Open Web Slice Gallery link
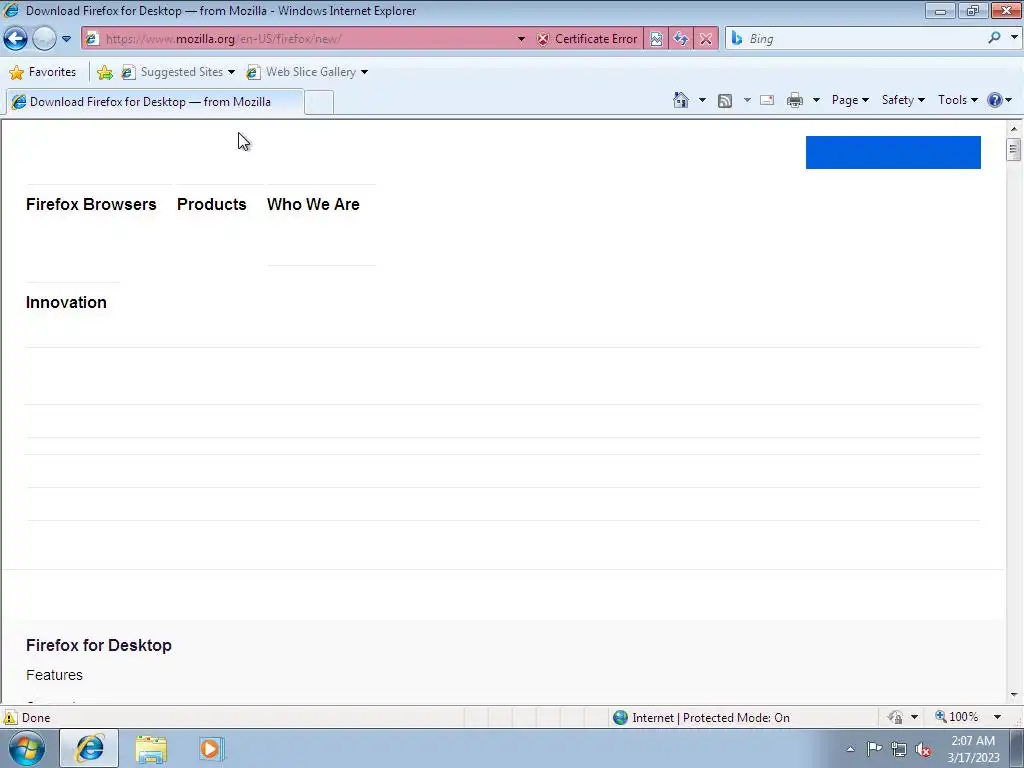The width and height of the screenshot is (1024, 768). tap(301, 72)
